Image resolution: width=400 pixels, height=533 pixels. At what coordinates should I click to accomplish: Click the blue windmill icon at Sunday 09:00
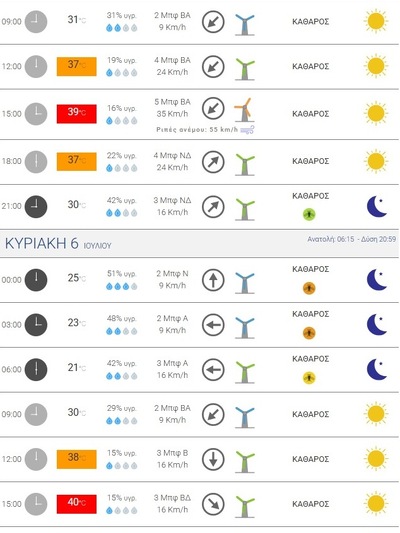tap(245, 416)
